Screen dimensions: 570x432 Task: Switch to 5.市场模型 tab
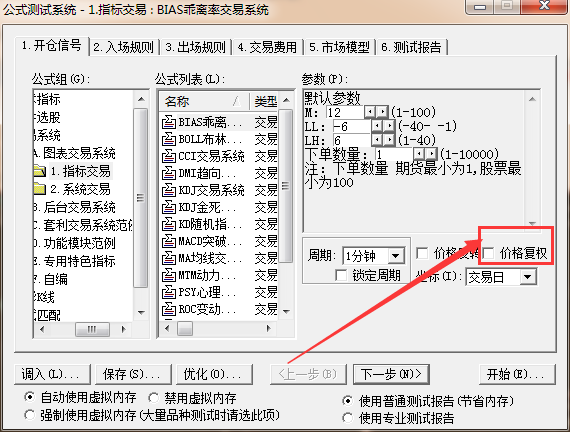click(x=340, y=48)
